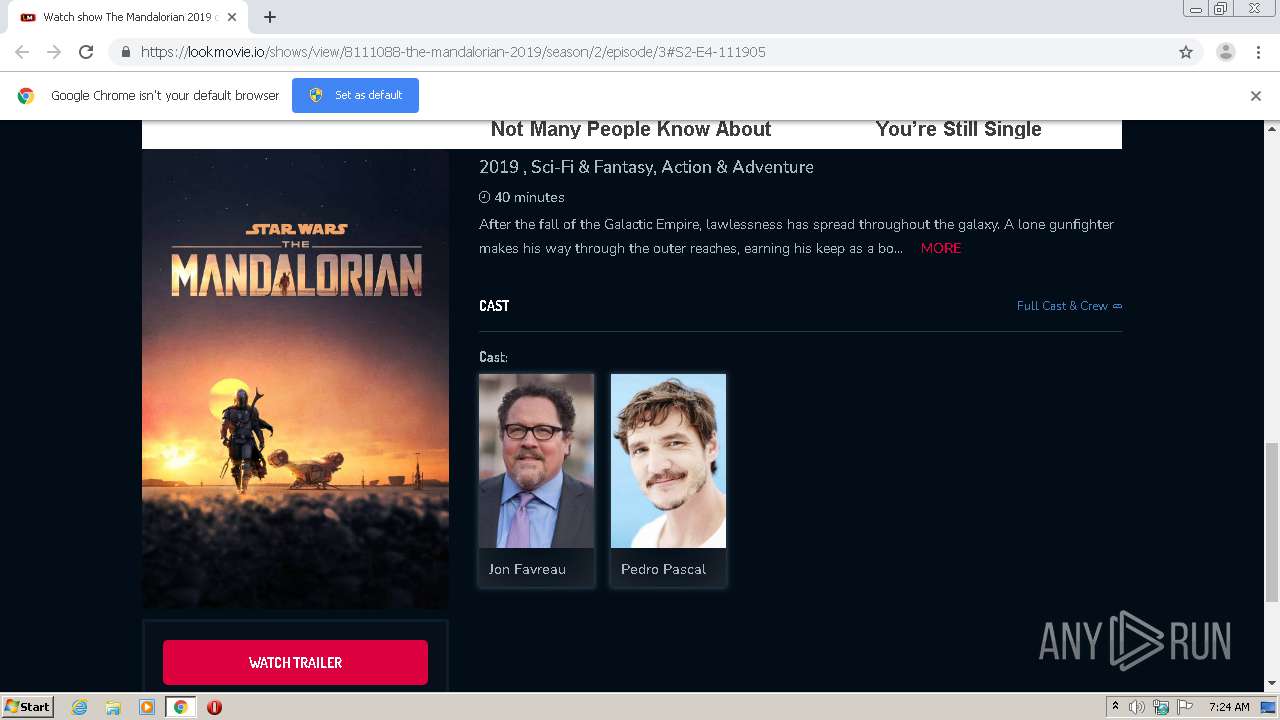This screenshot has width=1280, height=720.
Task: Open the Chrome profile avatar icon
Action: [x=1226, y=52]
